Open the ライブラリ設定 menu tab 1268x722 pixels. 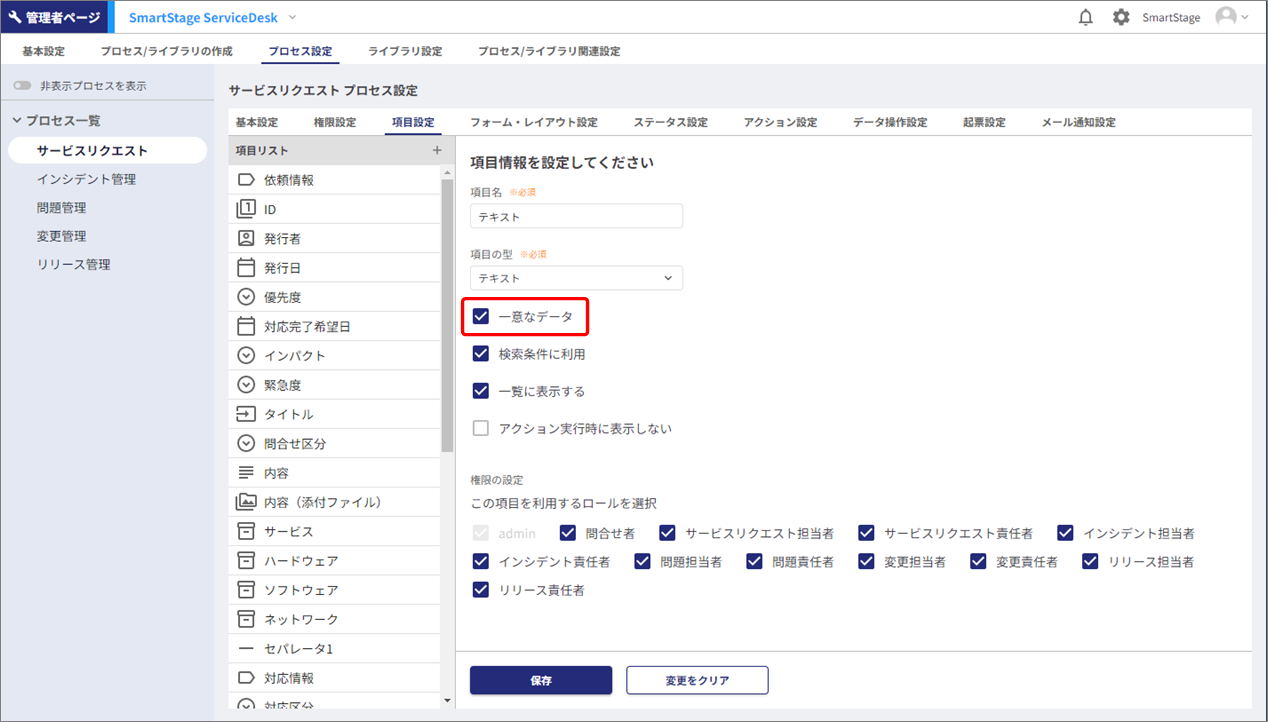[405, 51]
